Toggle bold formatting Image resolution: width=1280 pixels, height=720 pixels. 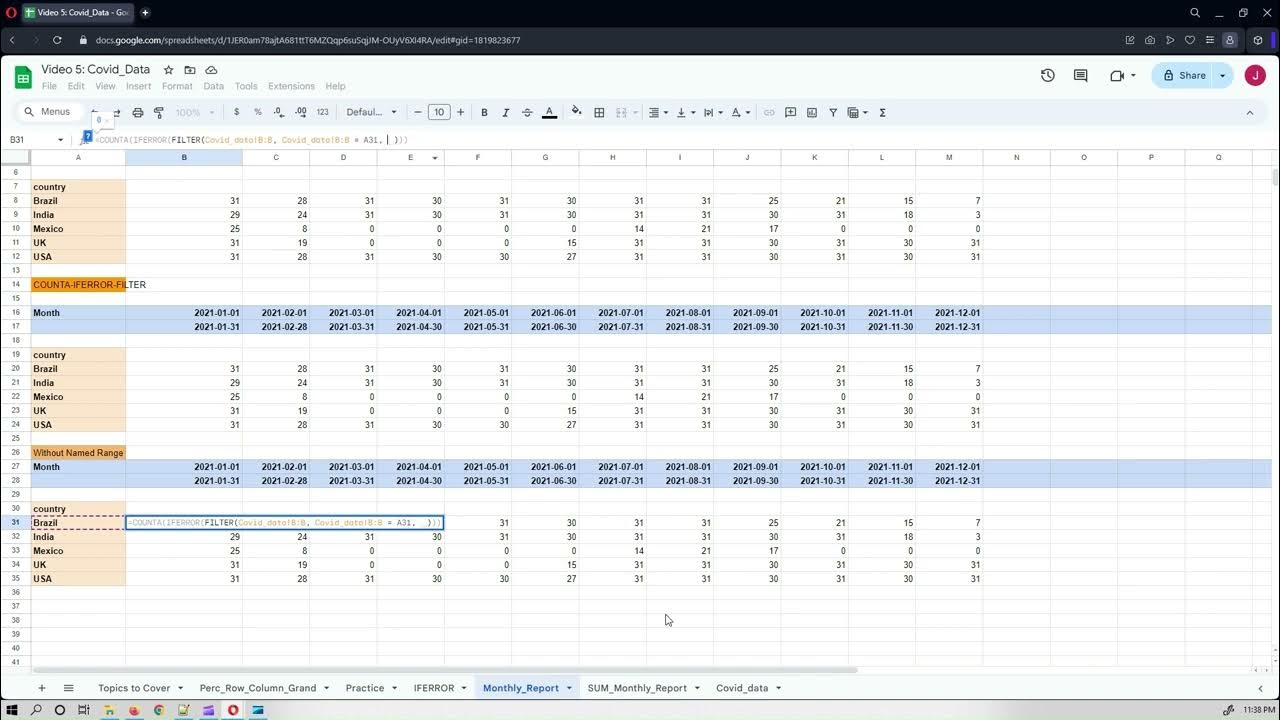coord(484,112)
